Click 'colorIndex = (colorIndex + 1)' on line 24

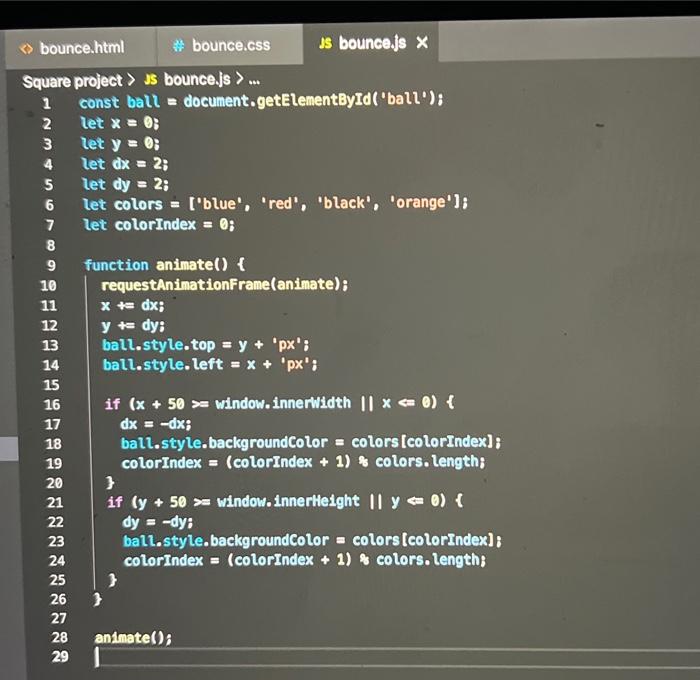tap(238, 560)
